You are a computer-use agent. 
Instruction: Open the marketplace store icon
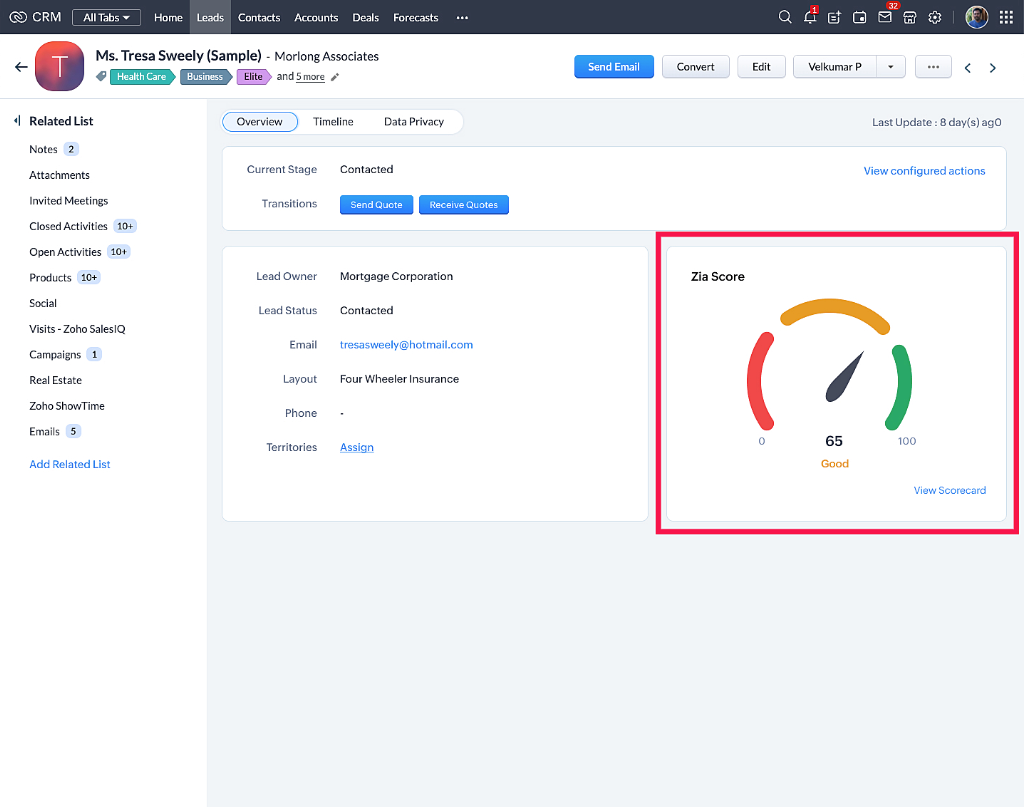point(910,17)
